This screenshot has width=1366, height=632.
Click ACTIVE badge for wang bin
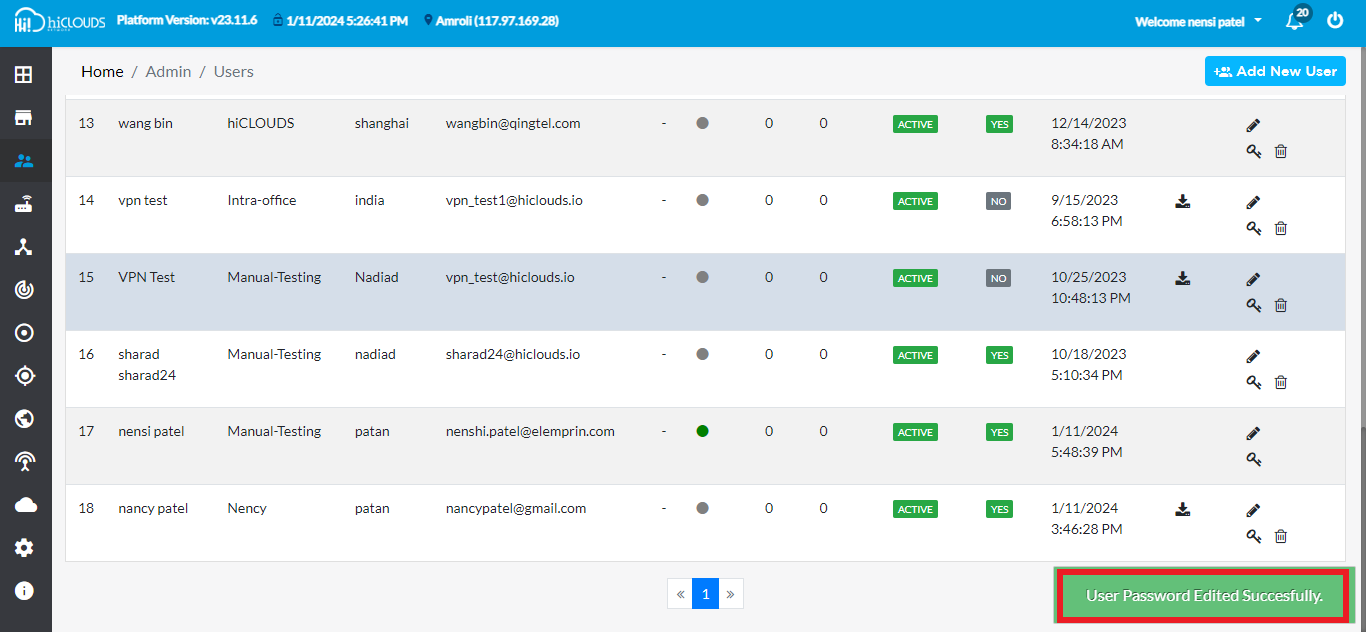(x=915, y=124)
